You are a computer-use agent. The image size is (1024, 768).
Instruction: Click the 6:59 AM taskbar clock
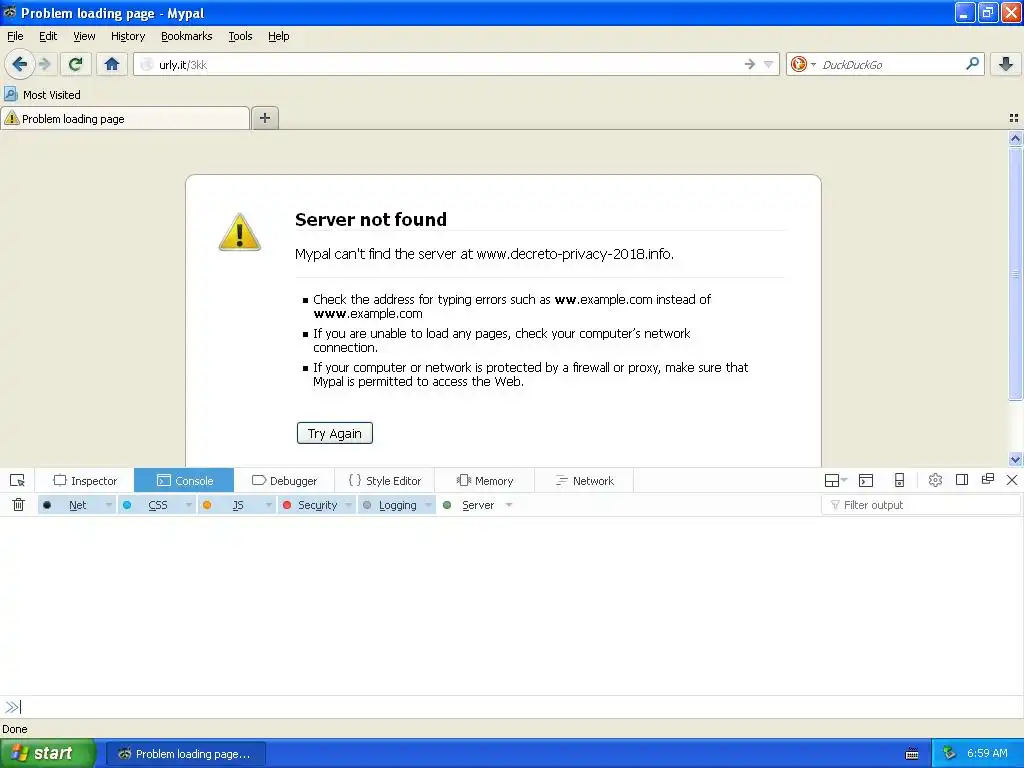coord(987,754)
